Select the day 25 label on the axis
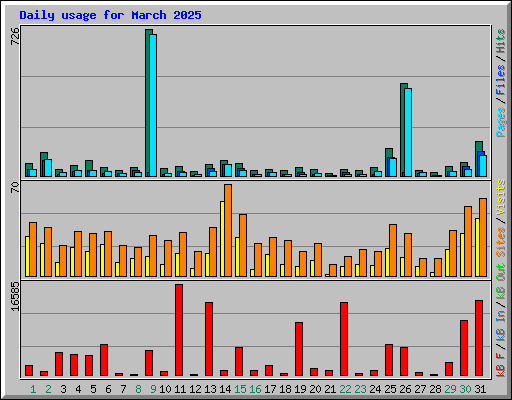 390,389
